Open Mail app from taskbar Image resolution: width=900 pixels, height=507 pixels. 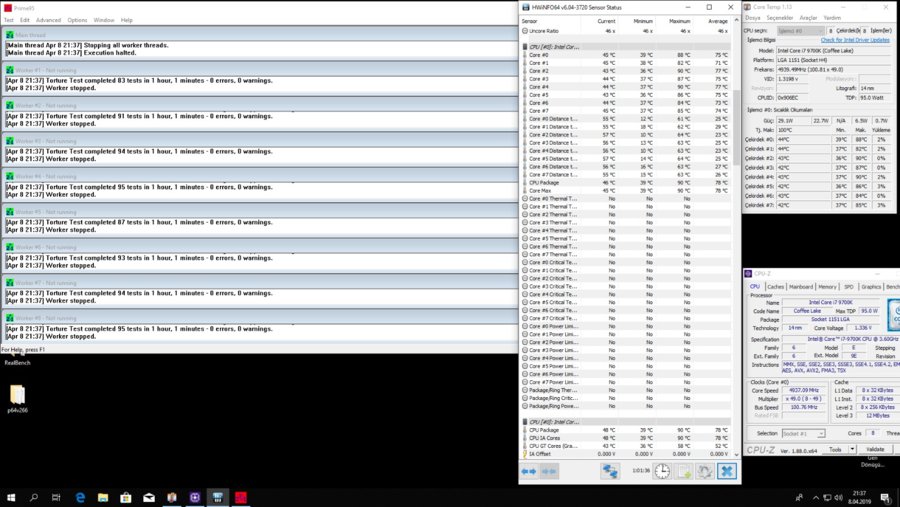pyautogui.click(x=149, y=497)
